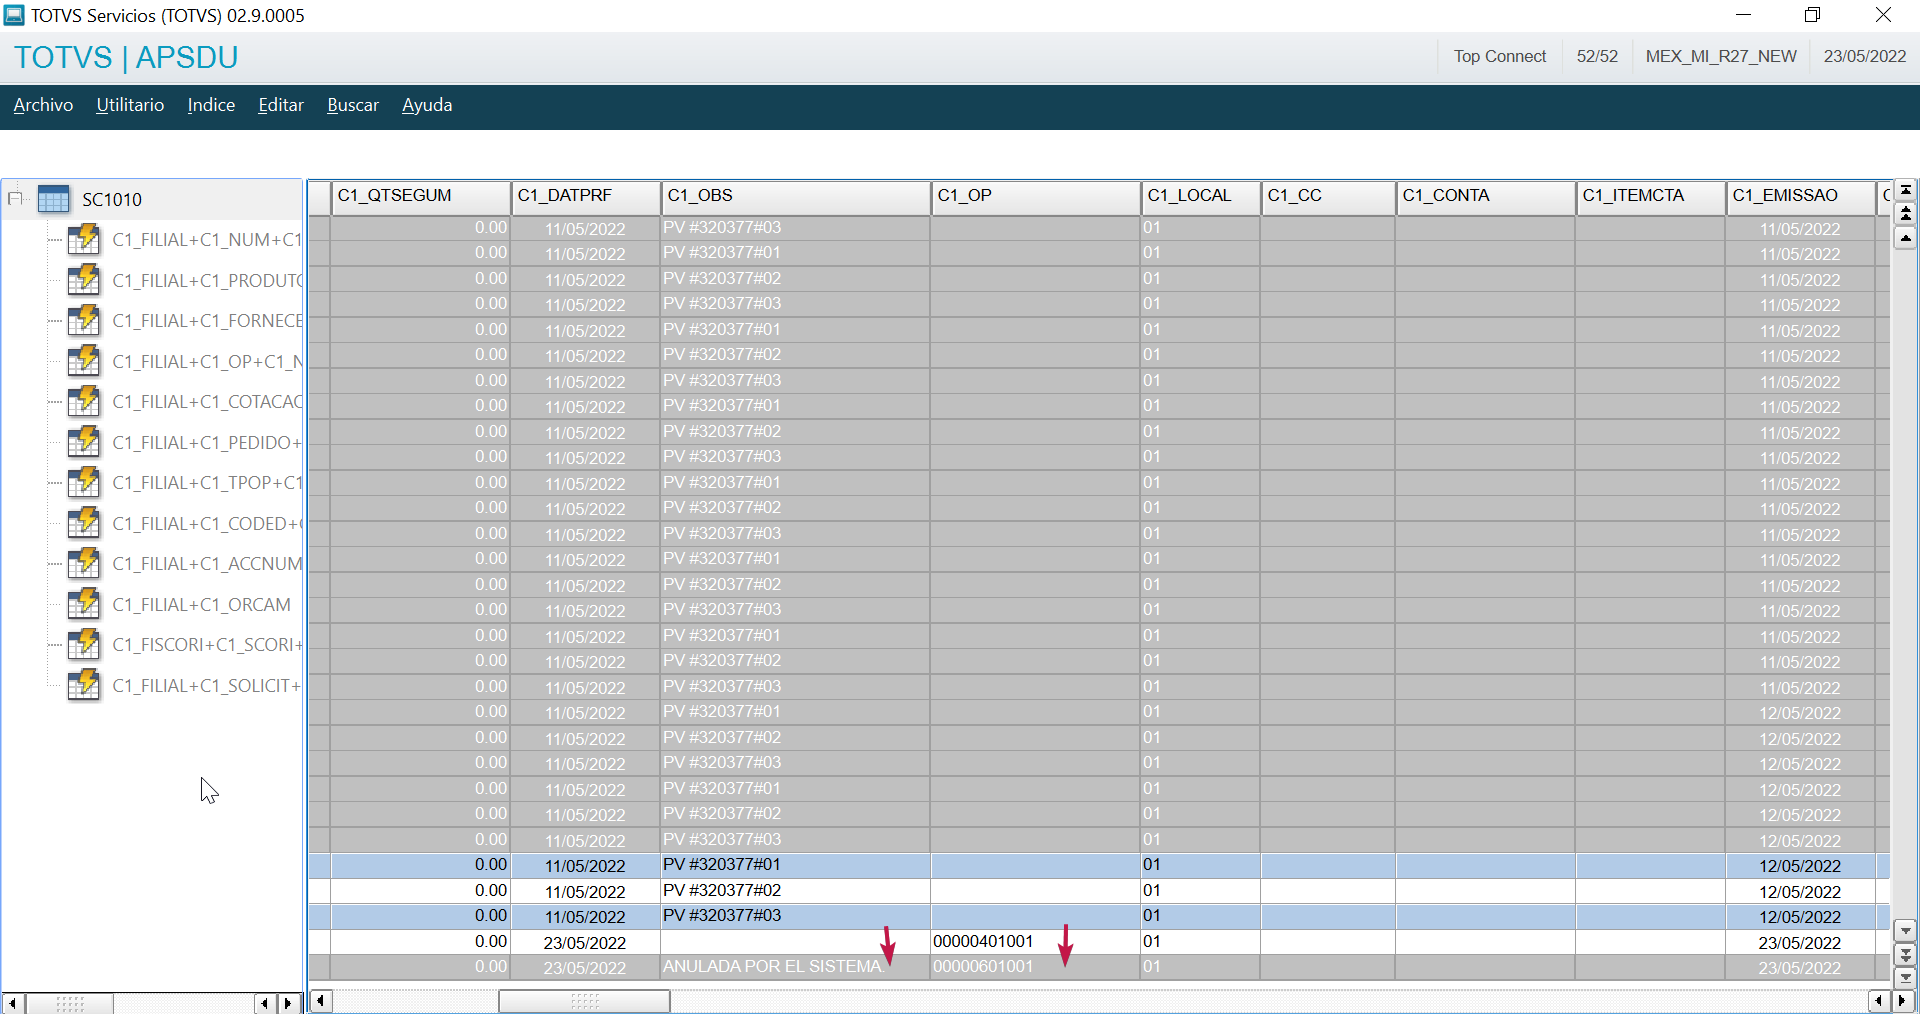The height and width of the screenshot is (1014, 1920).
Task: Click the TOTVS app icon in title bar
Action: [x=14, y=15]
